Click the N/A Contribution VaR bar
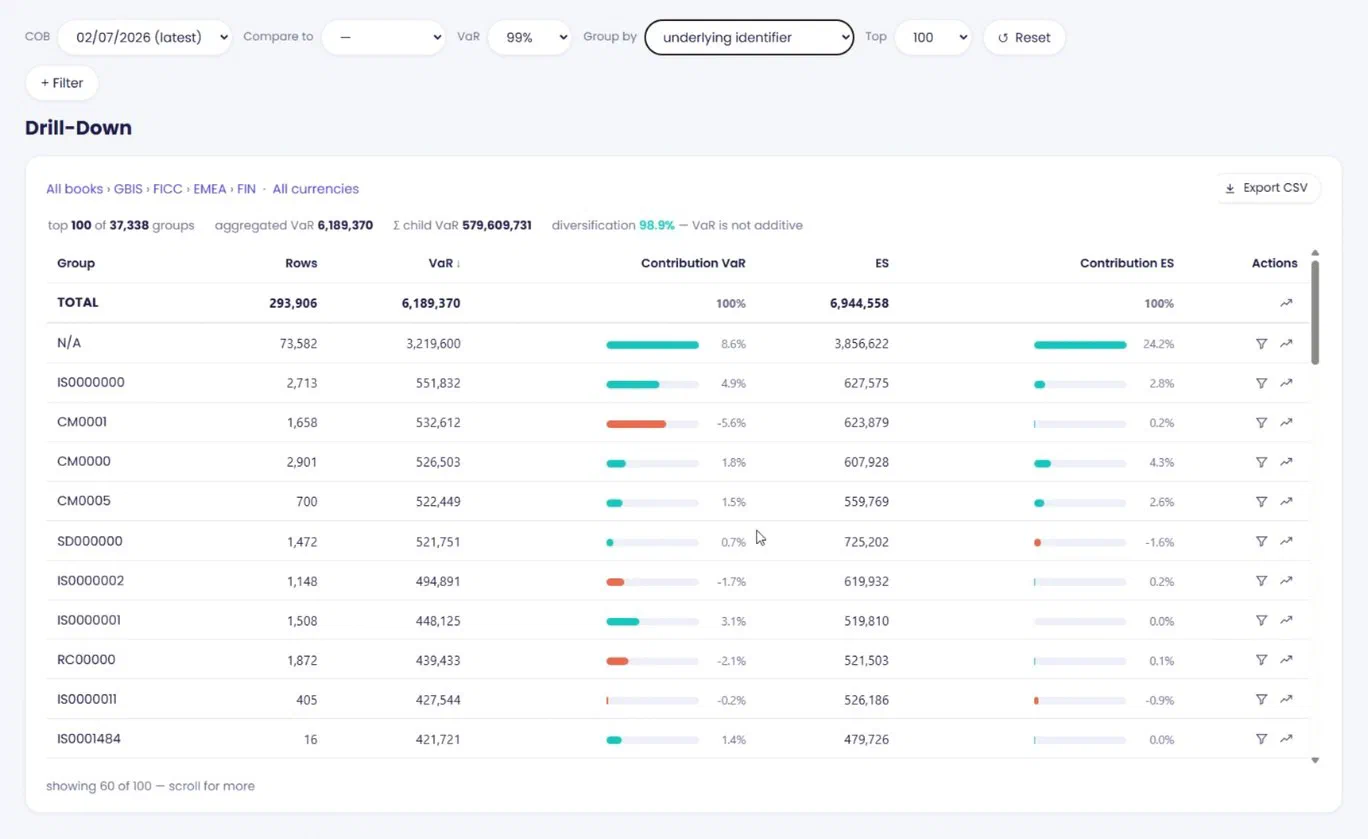This screenshot has width=1368, height=839. tap(652, 344)
